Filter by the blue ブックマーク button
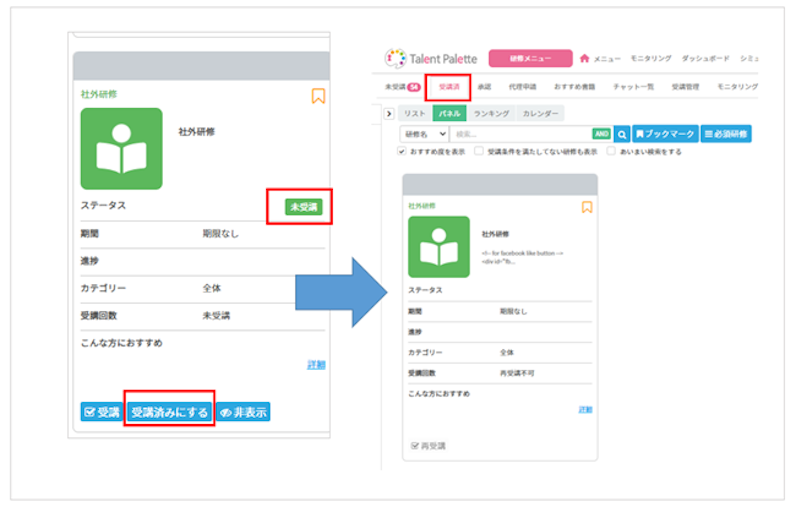Image resolution: width=798 pixels, height=507 pixels. pos(665,134)
